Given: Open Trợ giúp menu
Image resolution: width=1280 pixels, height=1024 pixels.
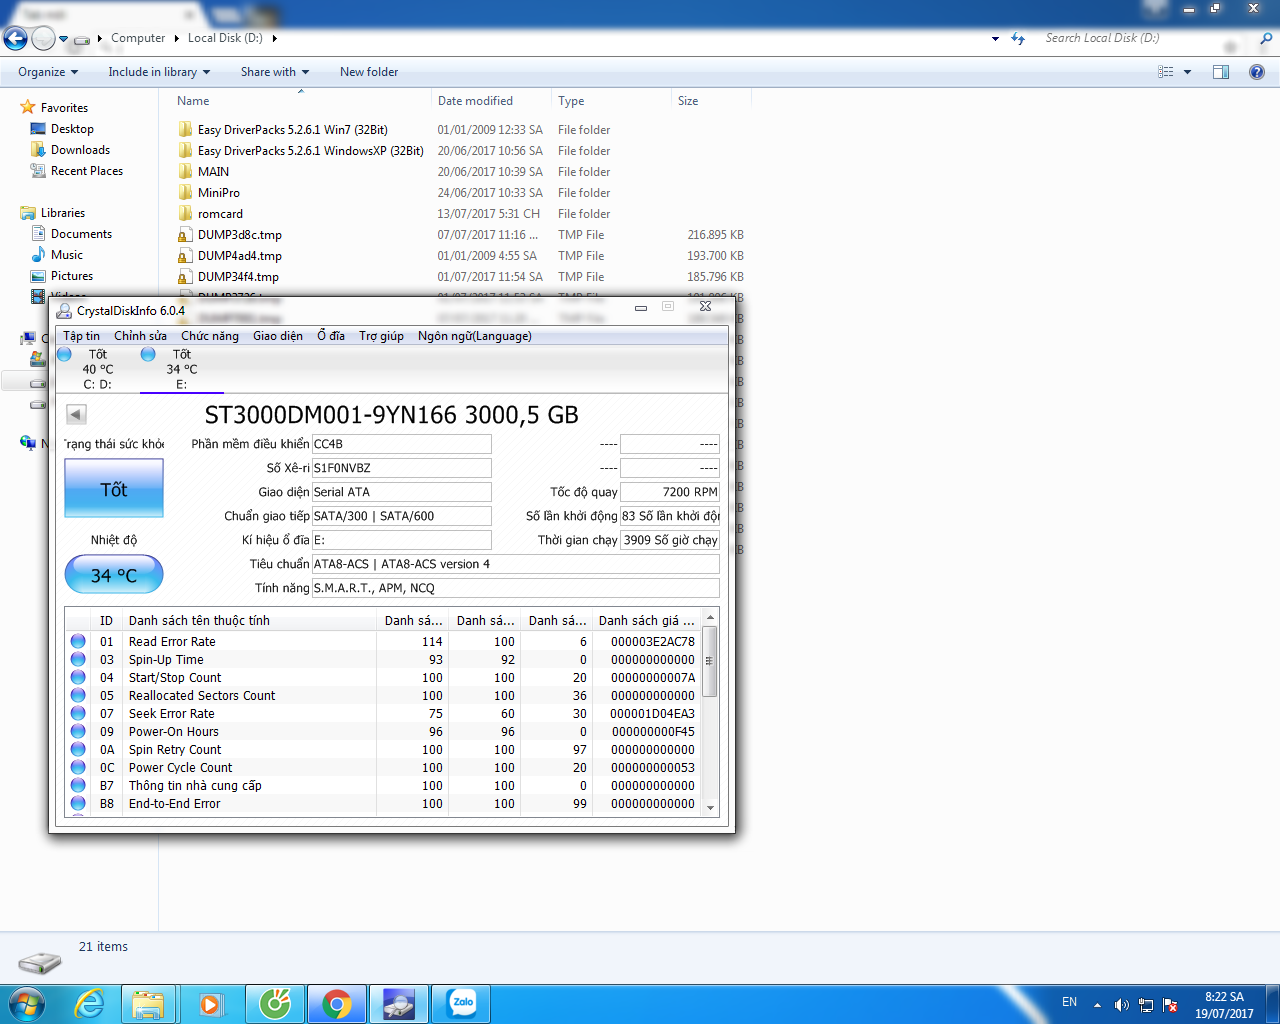Looking at the screenshot, I should click(382, 336).
